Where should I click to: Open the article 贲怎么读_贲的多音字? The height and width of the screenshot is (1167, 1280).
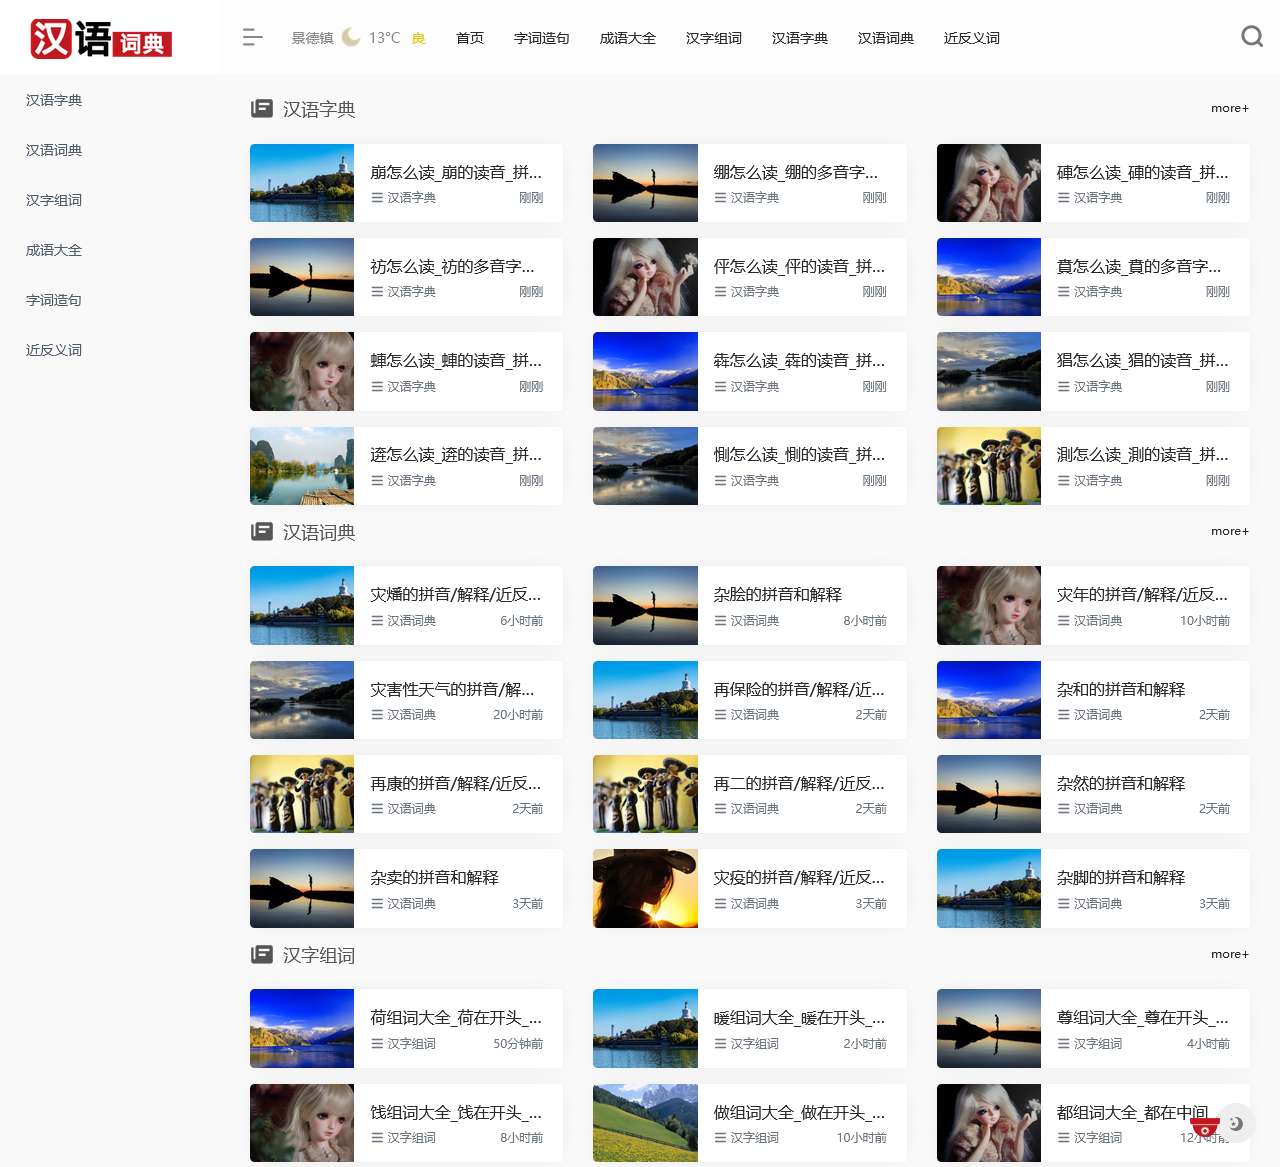tap(1139, 266)
